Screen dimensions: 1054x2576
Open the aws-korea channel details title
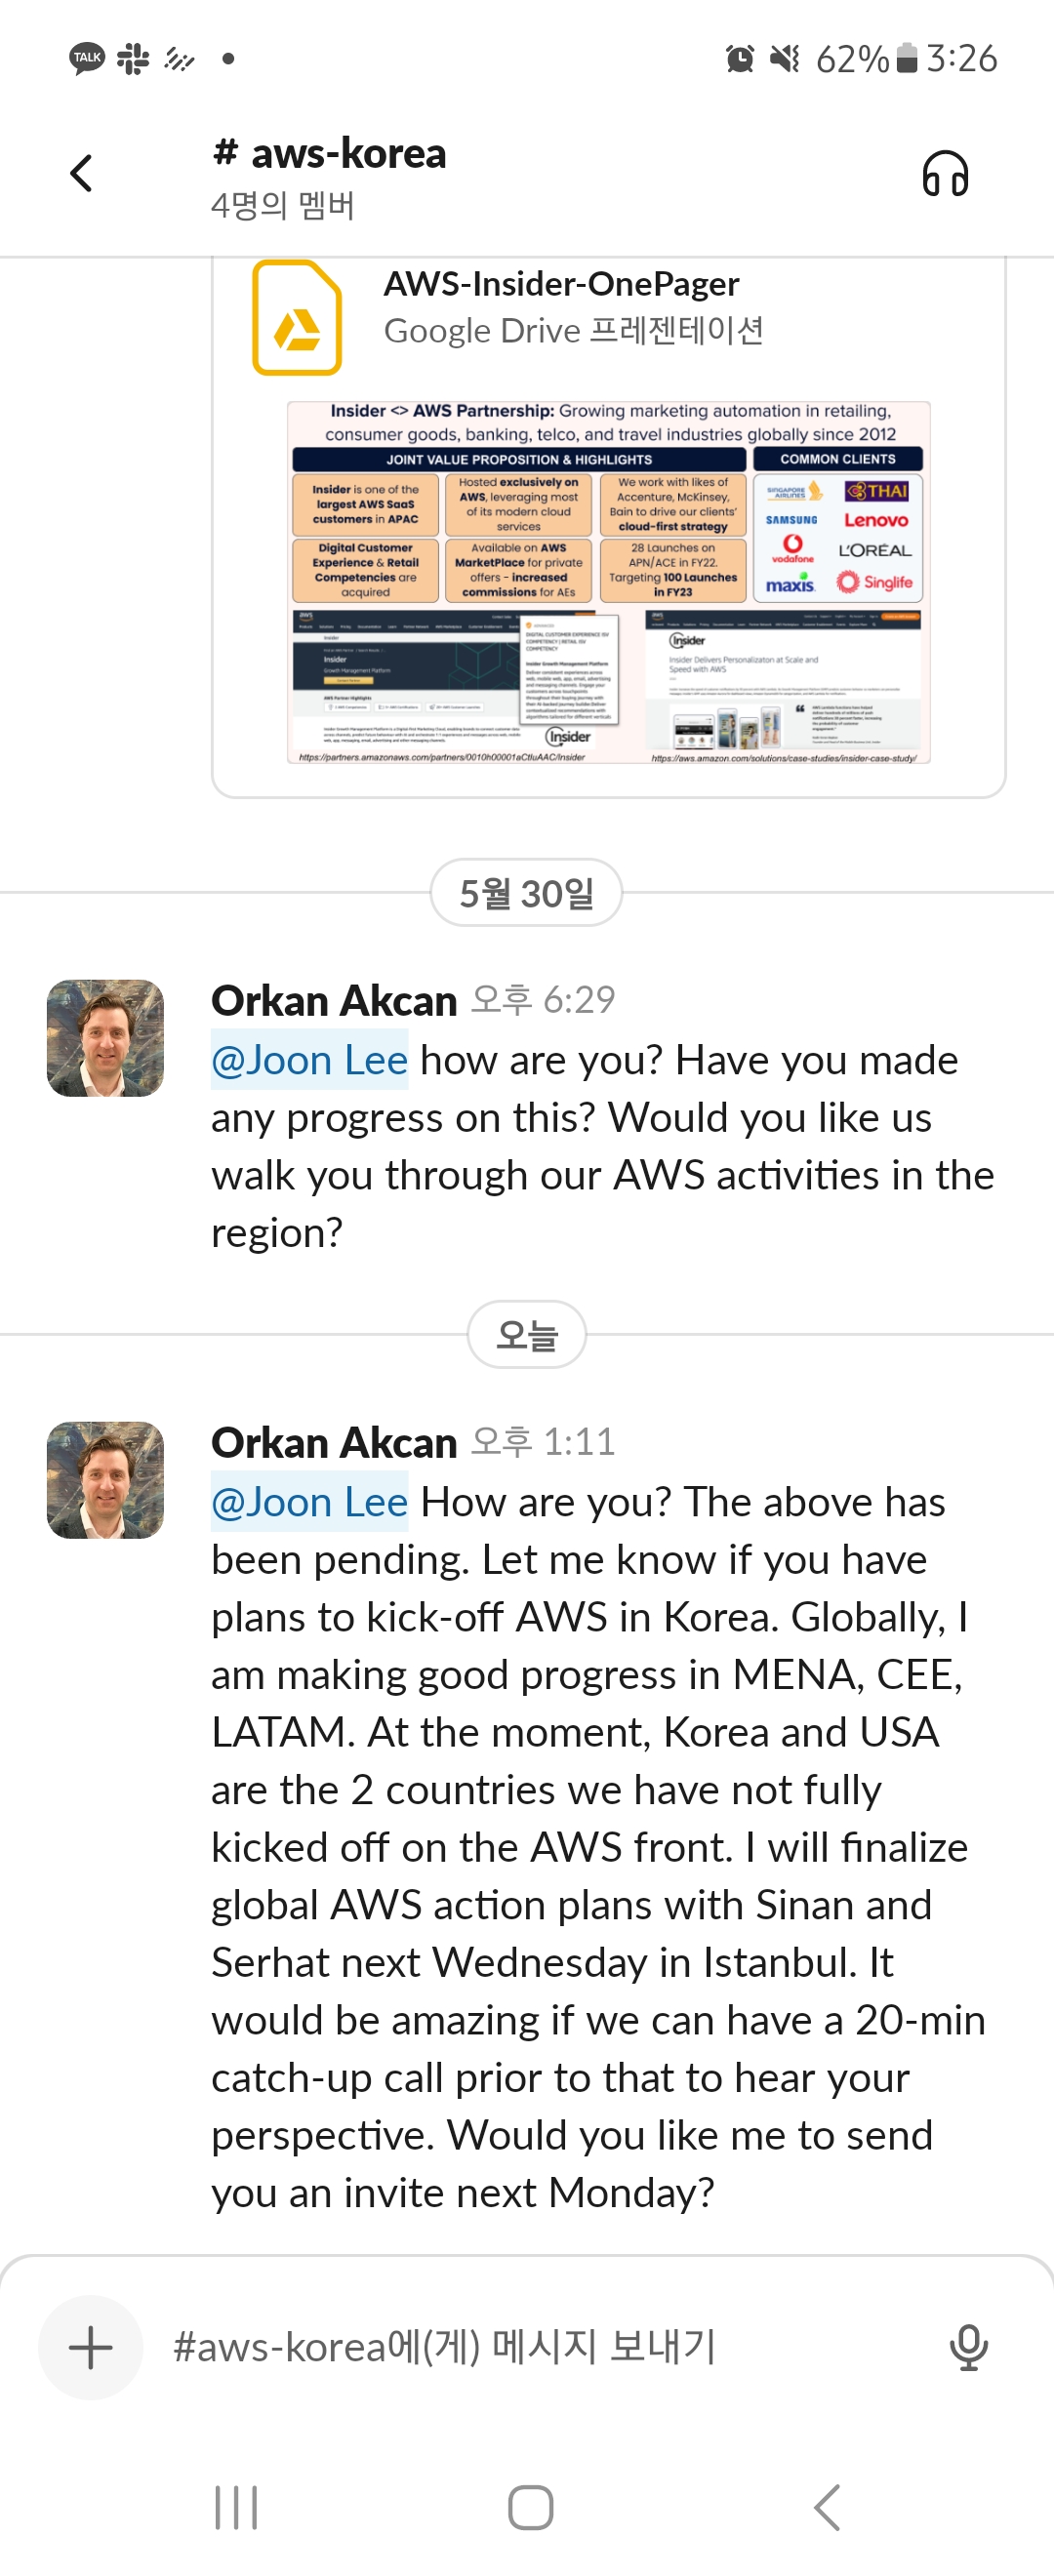[x=330, y=154]
